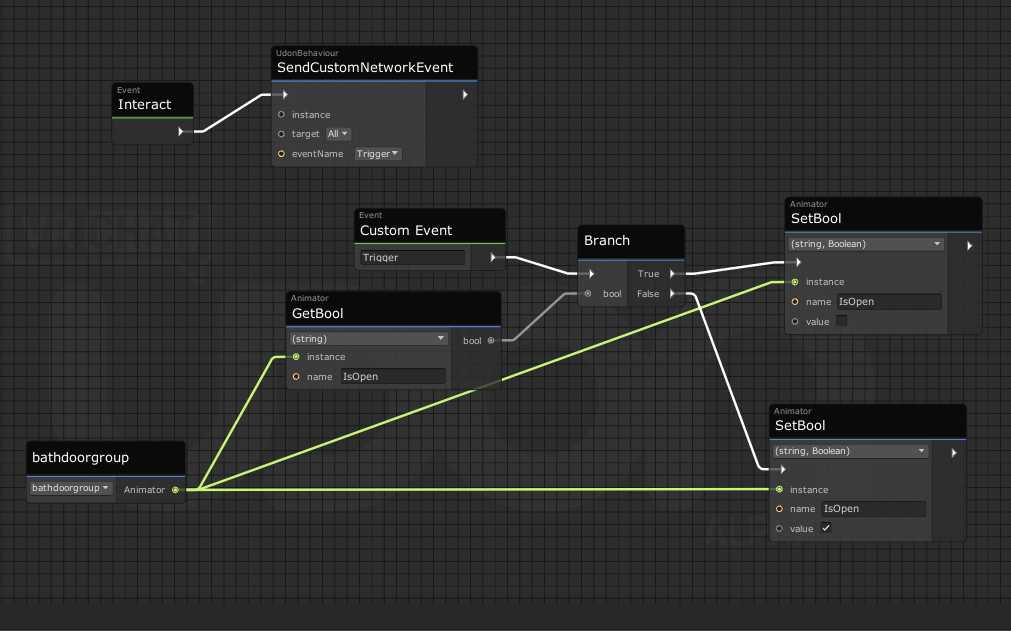
Task: Select the SendCustomNetworkEvent node header
Action: point(365,67)
